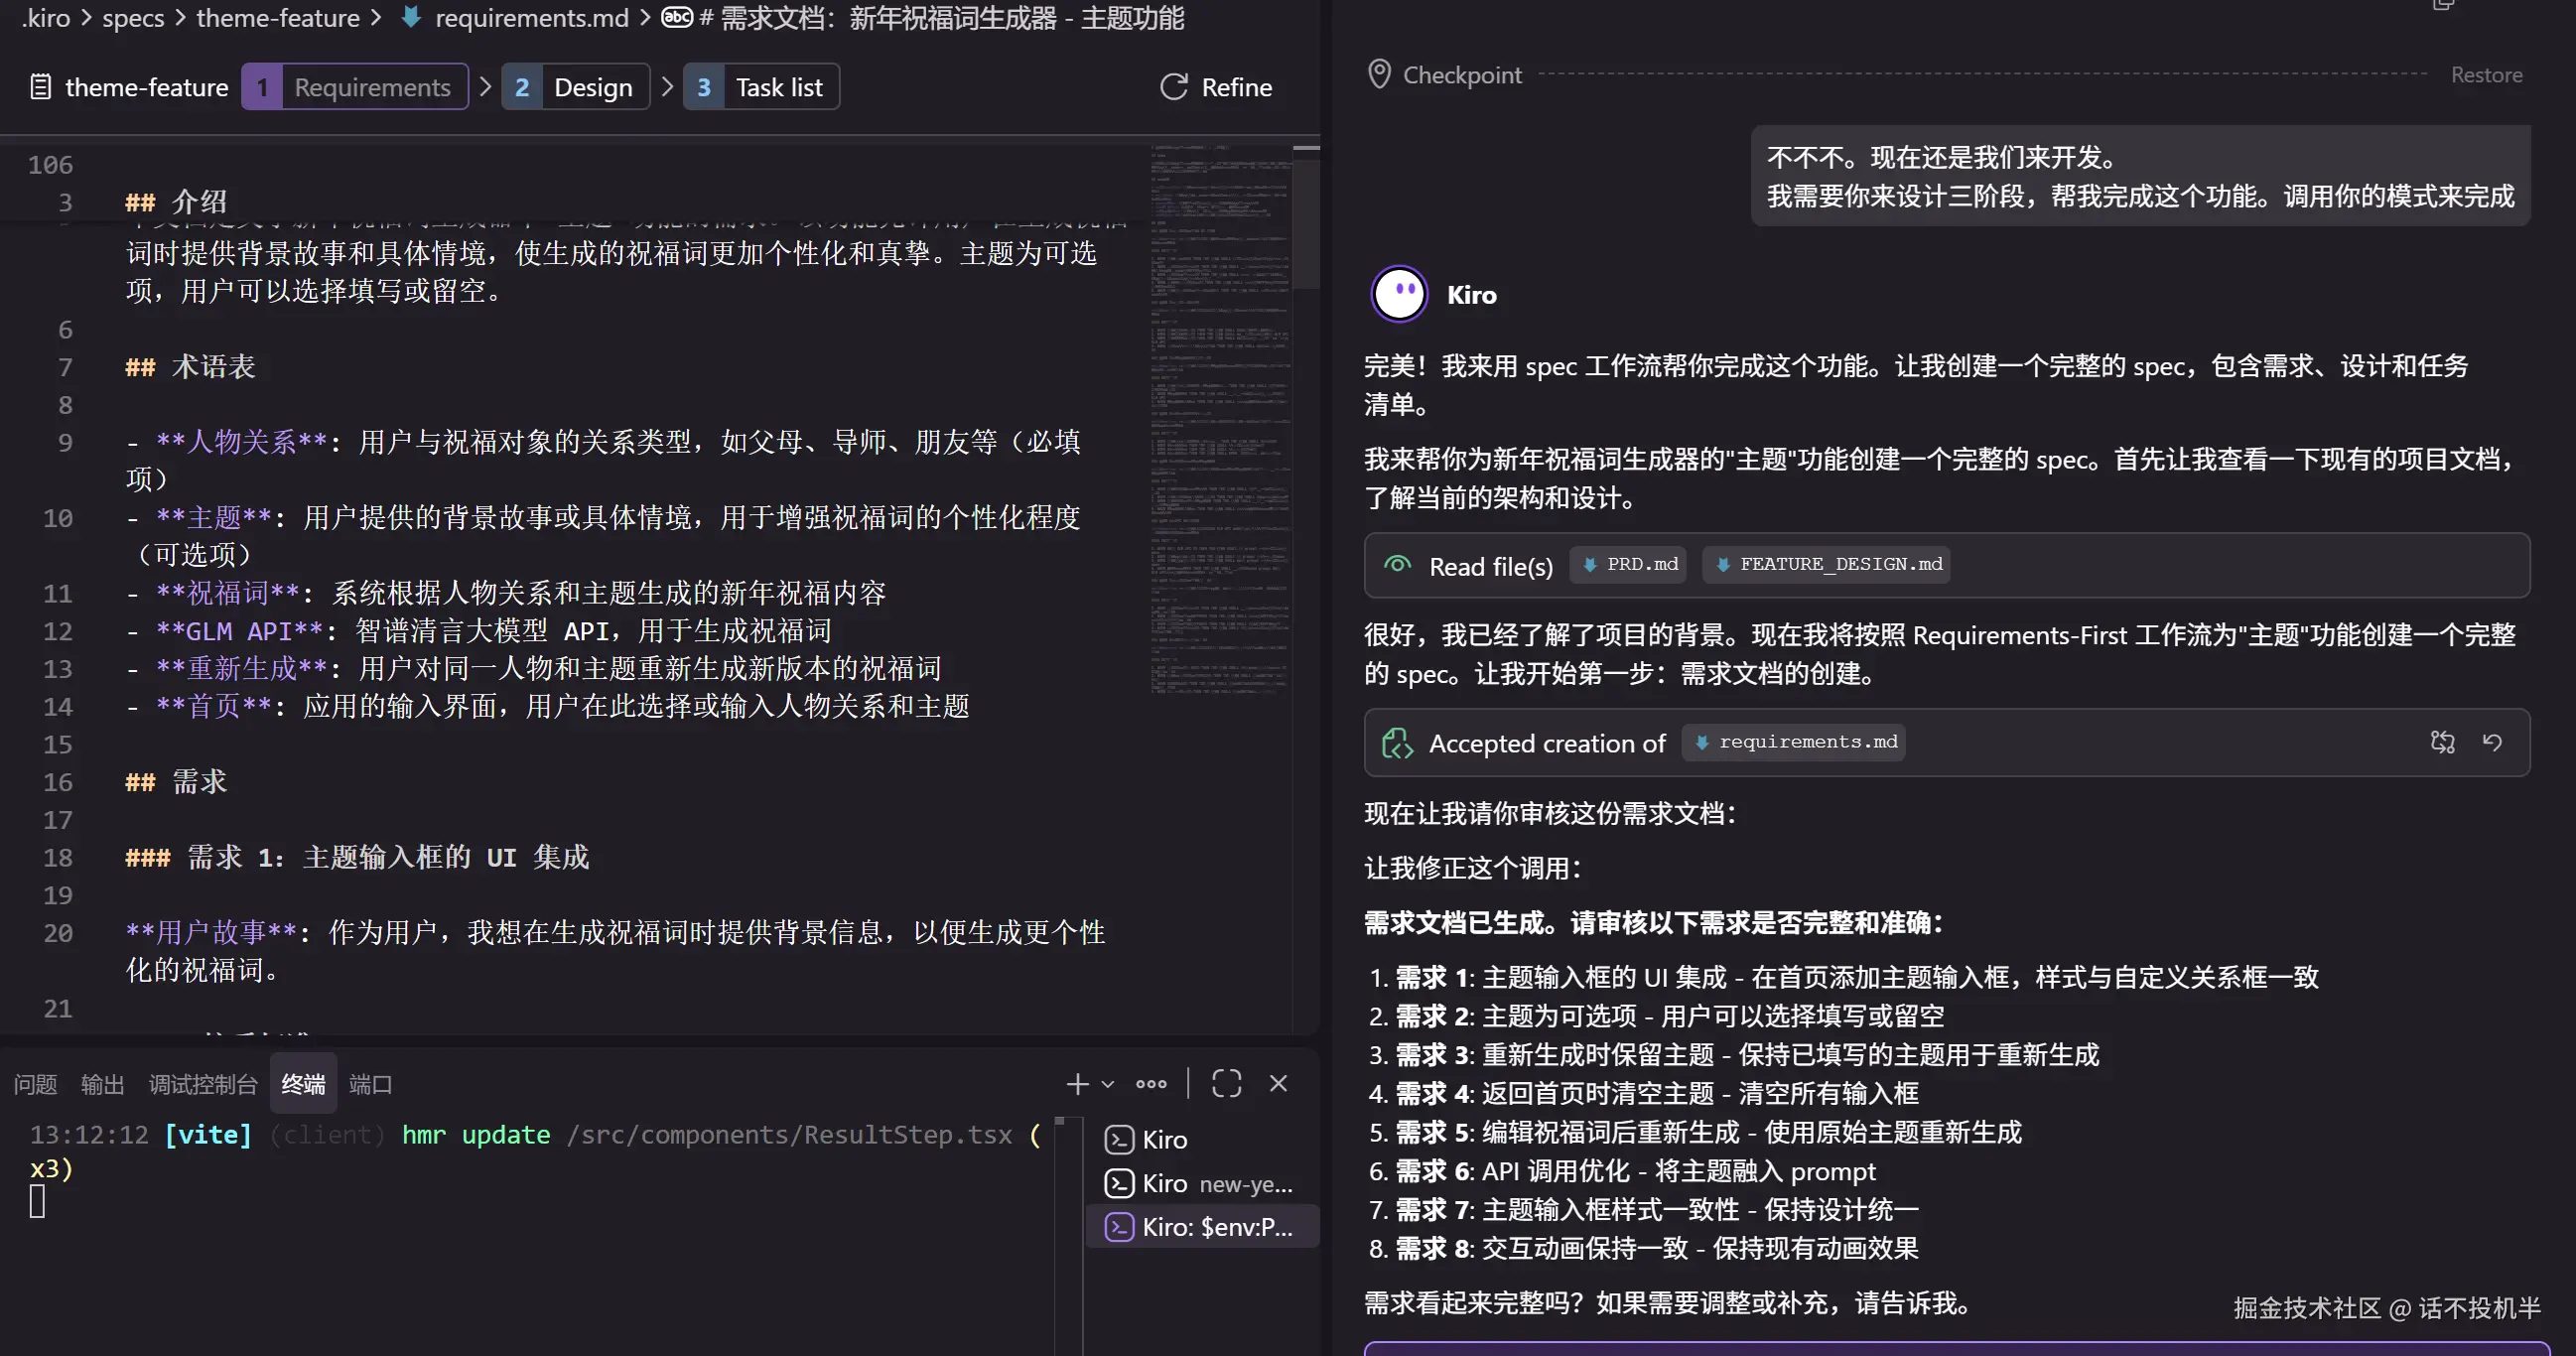
Task: Click the revert arrow icon on requirements.md row
Action: pos(2492,742)
